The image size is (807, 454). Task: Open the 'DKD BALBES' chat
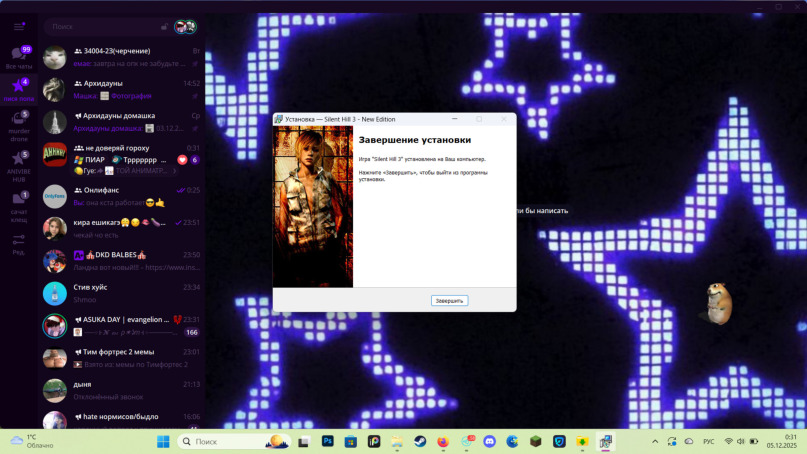coord(122,261)
